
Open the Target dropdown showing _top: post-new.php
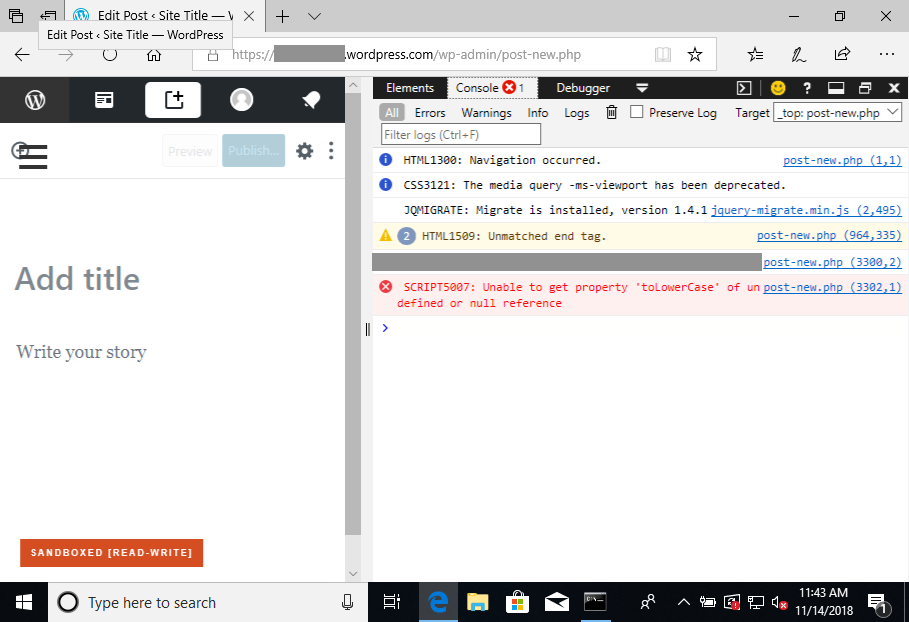coord(837,112)
